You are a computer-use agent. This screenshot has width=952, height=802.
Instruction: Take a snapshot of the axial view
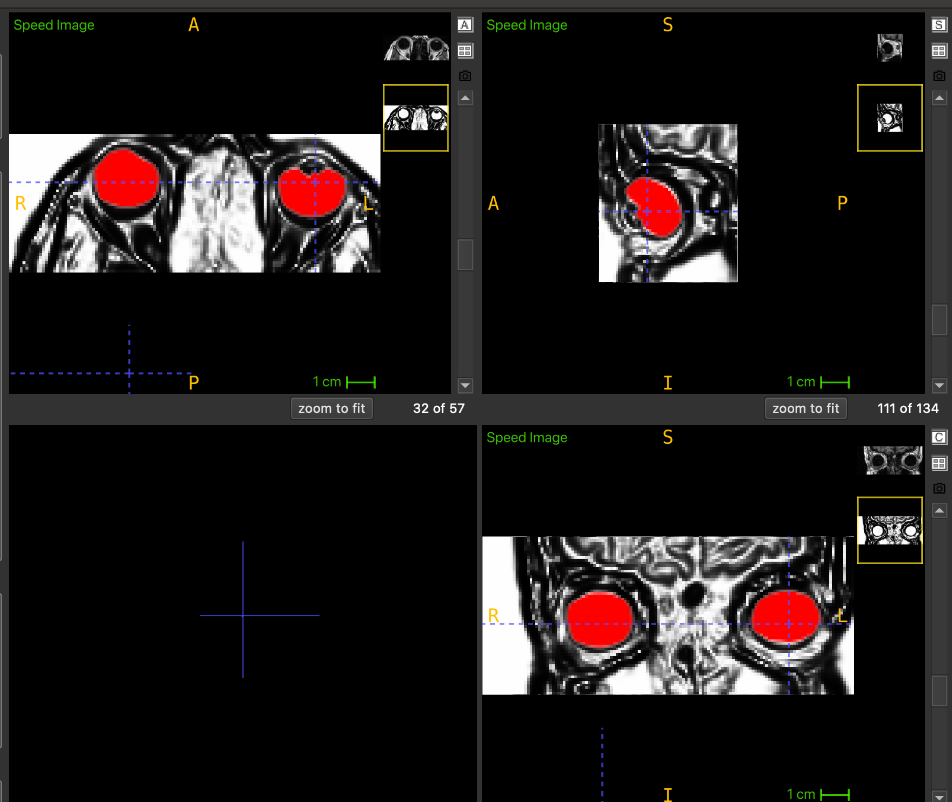(x=465, y=76)
